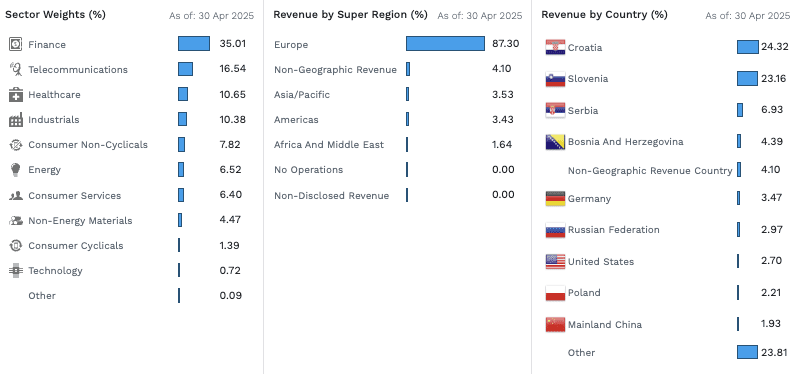
Task: Click the Europe region label
Action: tap(291, 45)
